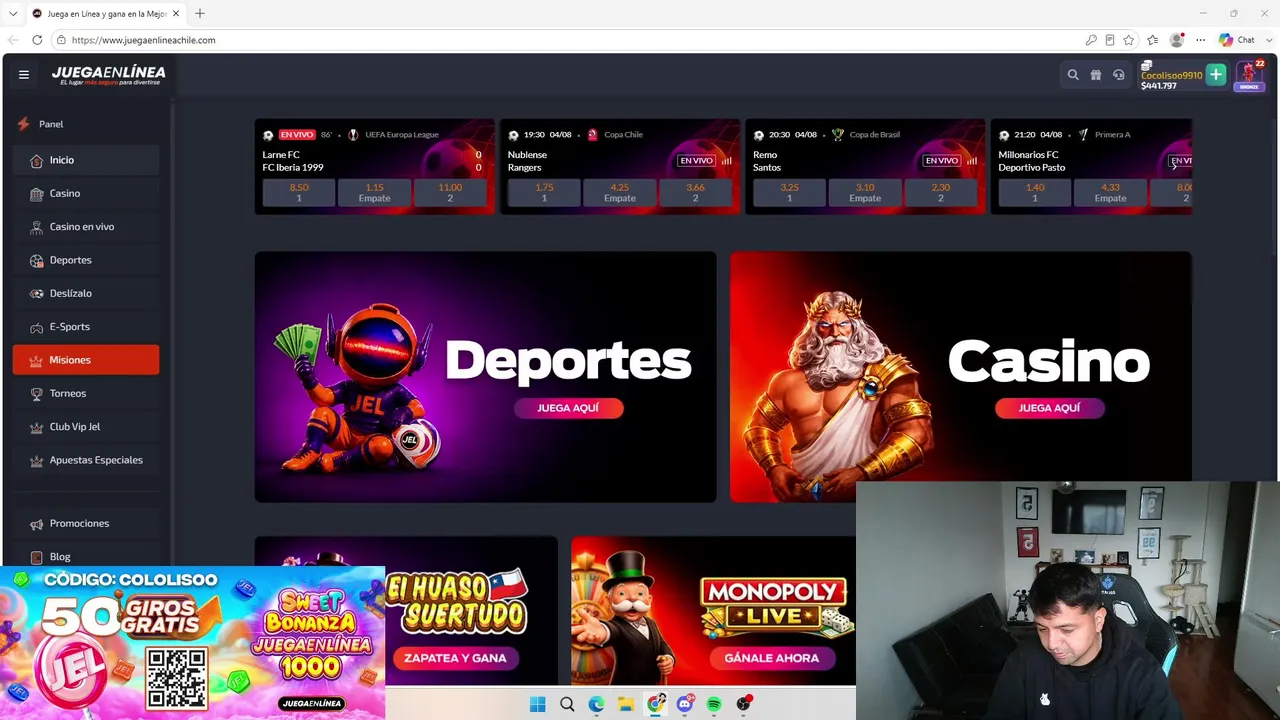This screenshot has width=1280, height=720.
Task: Click Zapatea y Gana button
Action: [x=455, y=658]
